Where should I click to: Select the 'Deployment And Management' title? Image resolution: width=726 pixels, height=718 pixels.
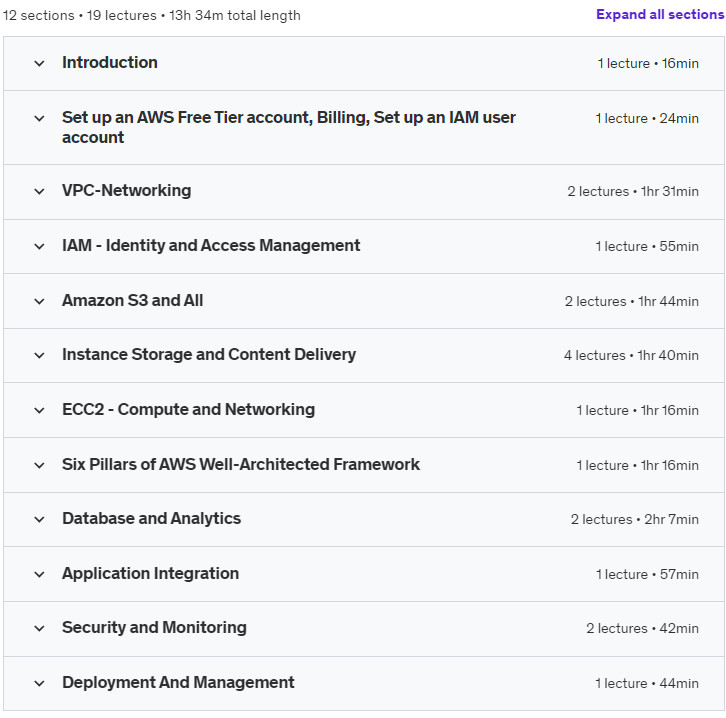178,682
